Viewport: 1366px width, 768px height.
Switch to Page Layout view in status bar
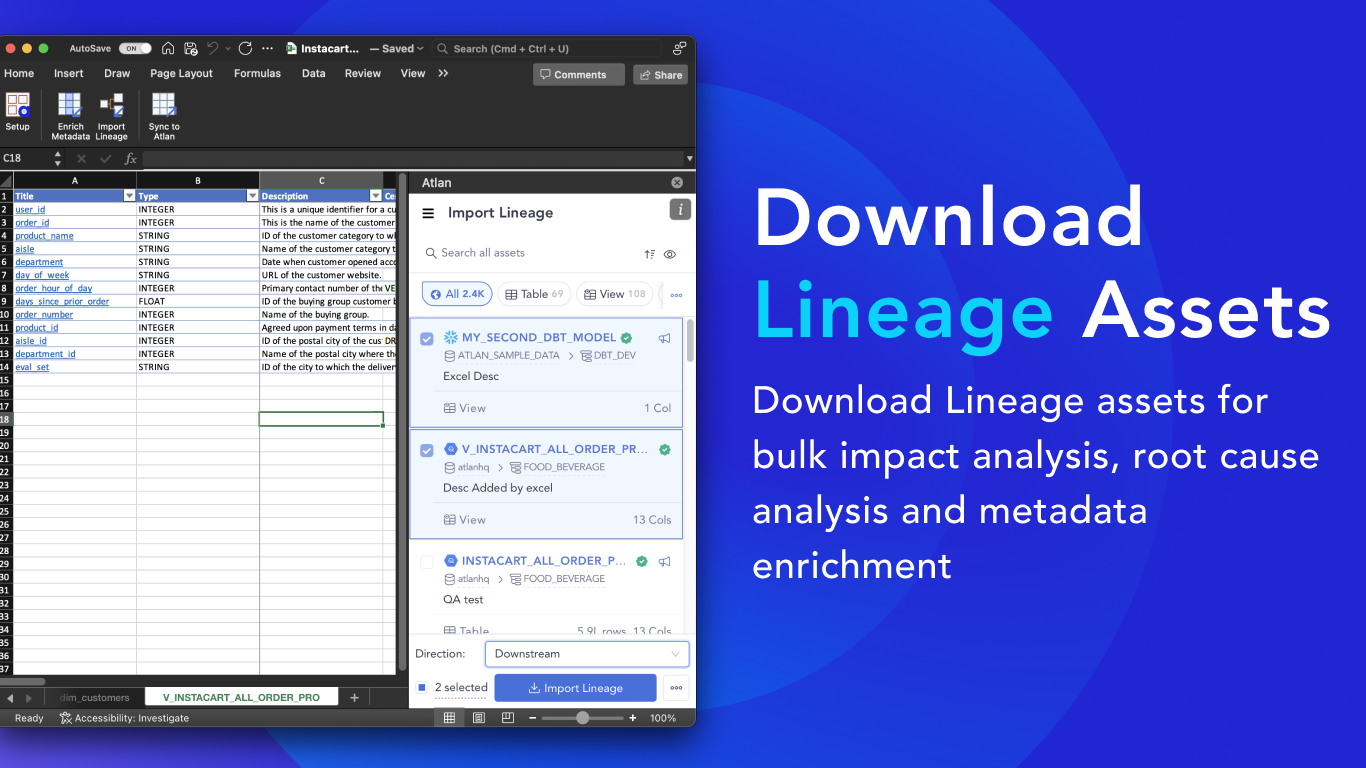point(479,718)
